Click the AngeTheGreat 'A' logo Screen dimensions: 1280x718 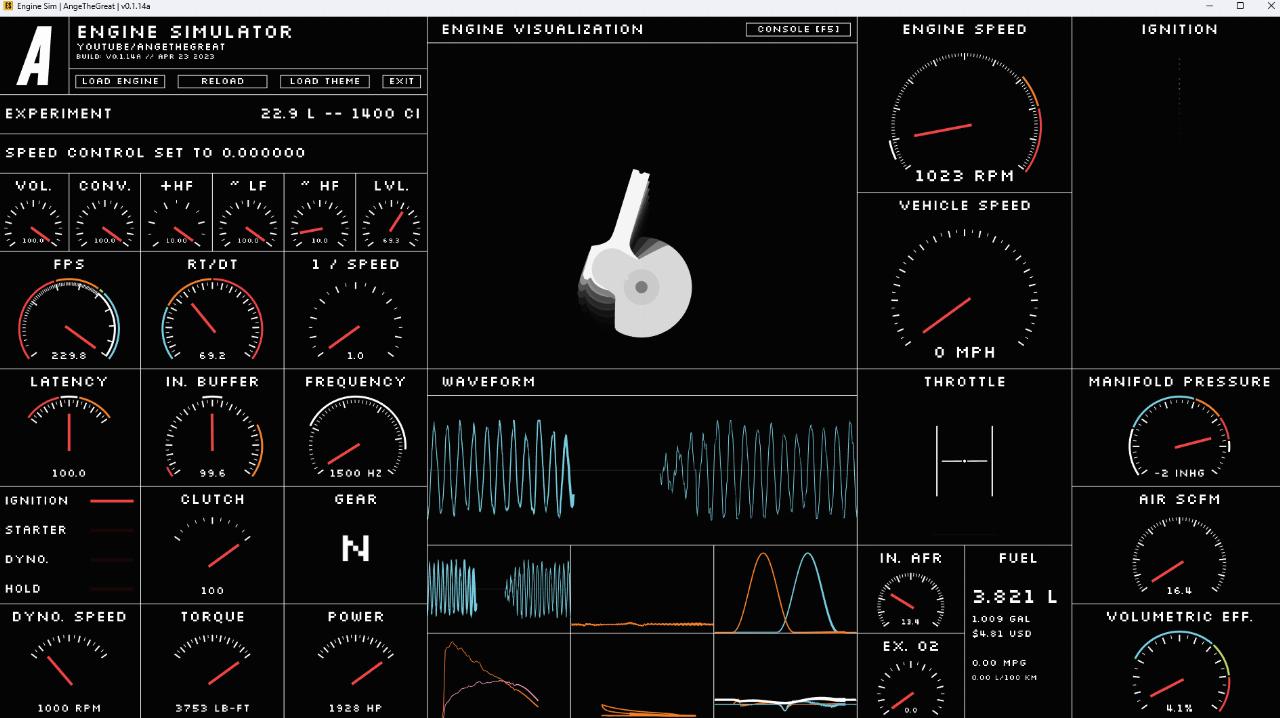pos(35,56)
